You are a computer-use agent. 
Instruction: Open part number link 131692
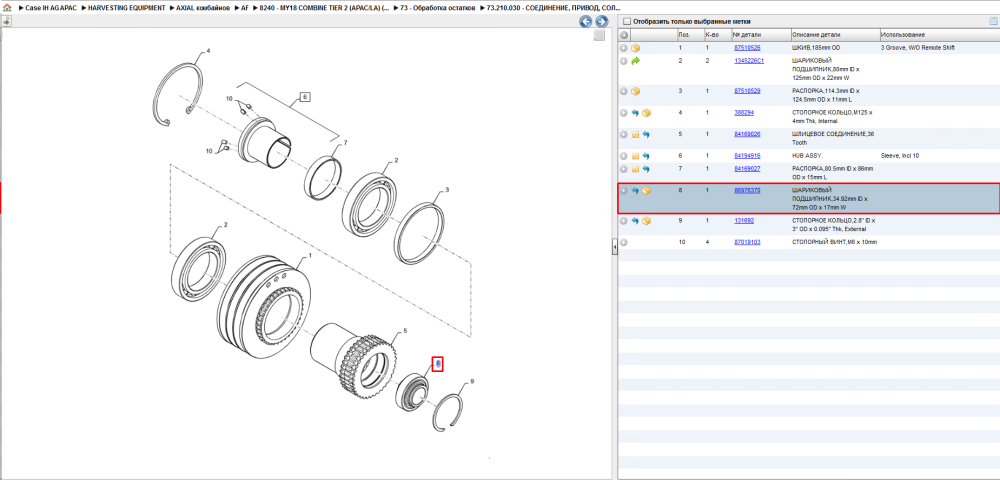[744, 221]
